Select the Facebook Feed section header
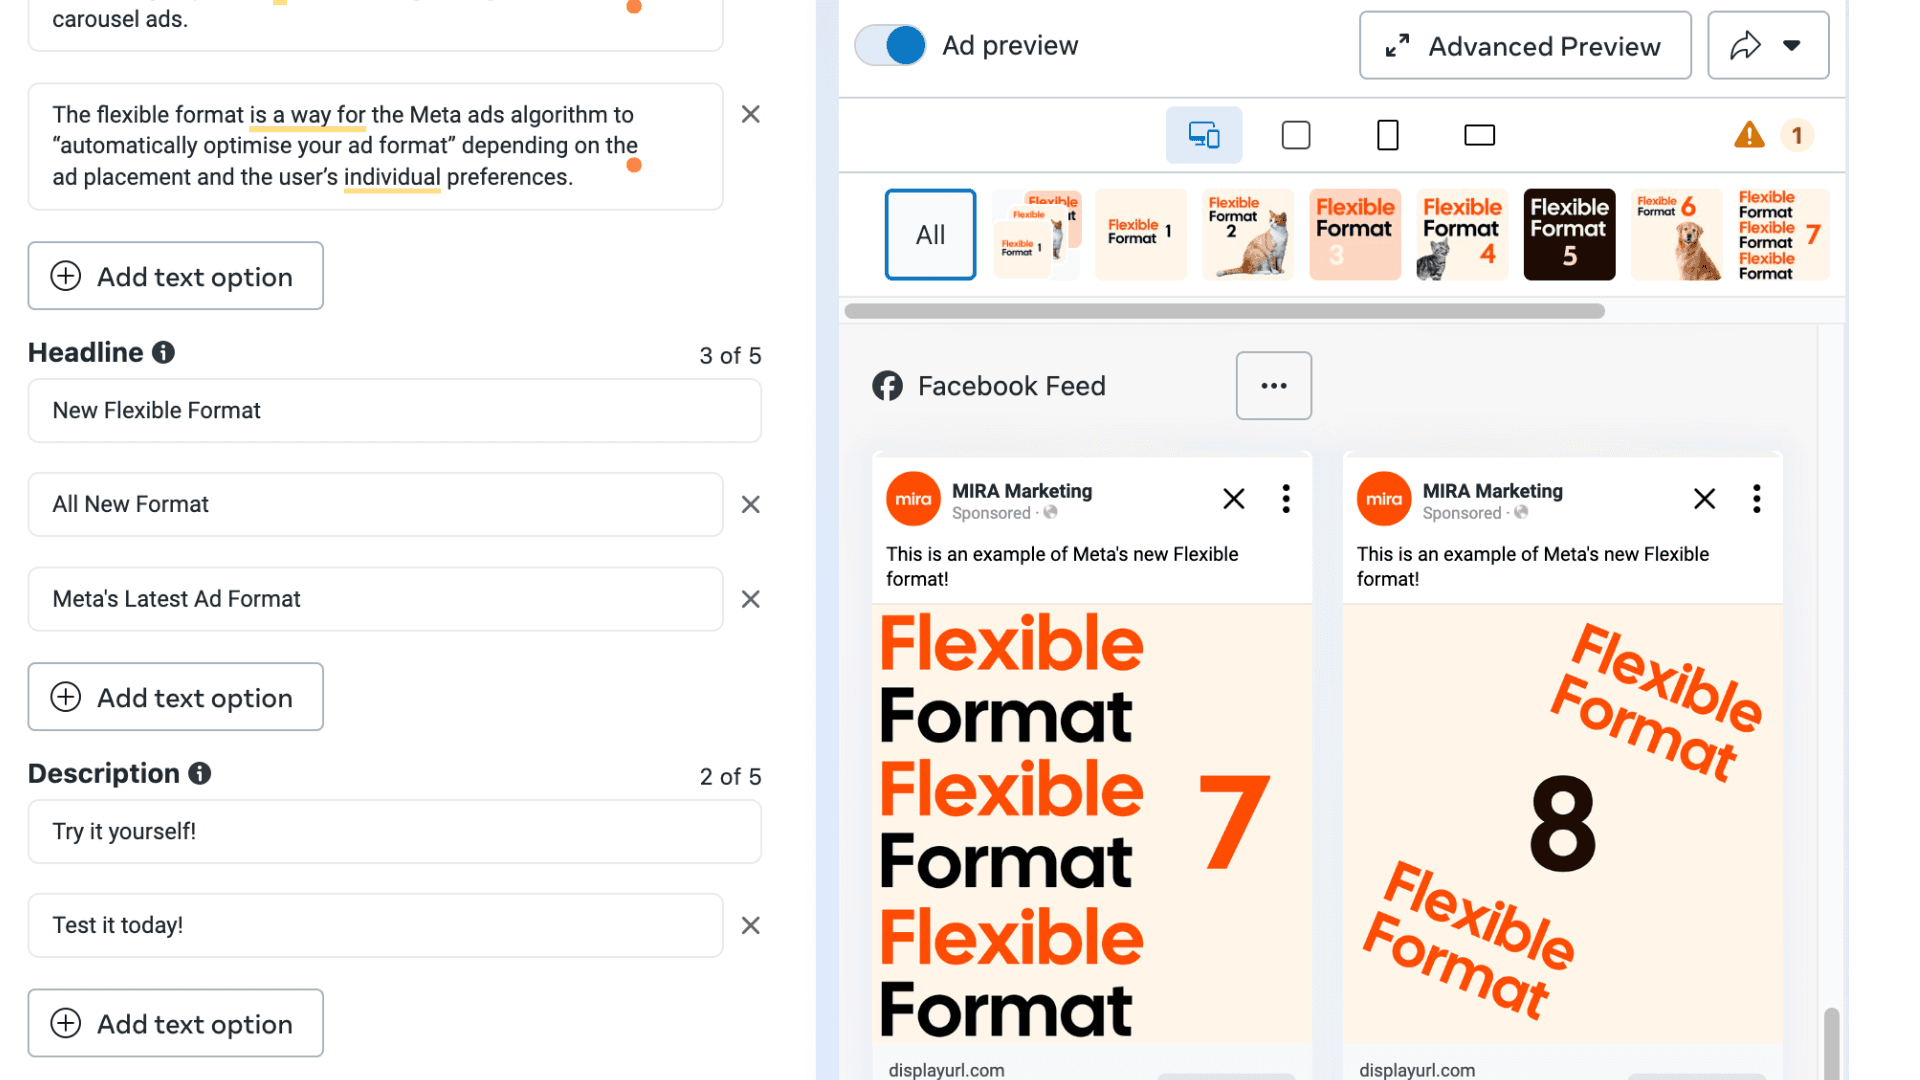Image resolution: width=1920 pixels, height=1080 pixels. point(1011,385)
